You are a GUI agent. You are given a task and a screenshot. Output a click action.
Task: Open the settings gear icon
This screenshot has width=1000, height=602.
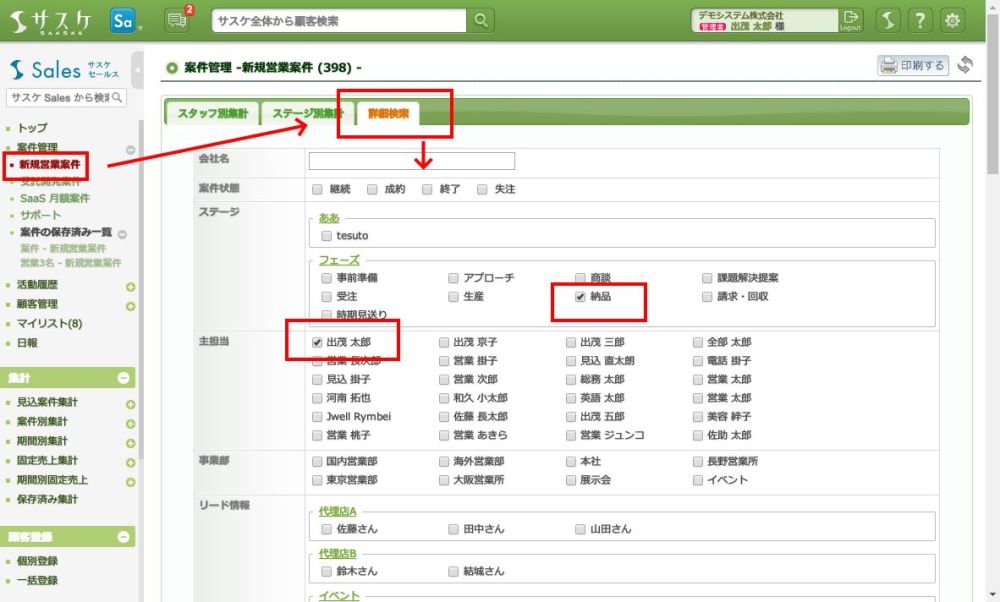tap(953, 20)
